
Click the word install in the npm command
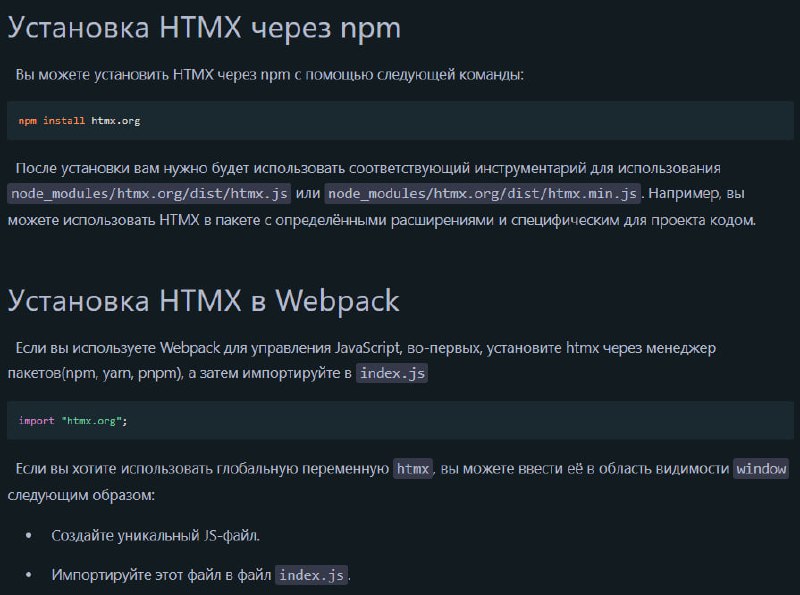[64, 120]
